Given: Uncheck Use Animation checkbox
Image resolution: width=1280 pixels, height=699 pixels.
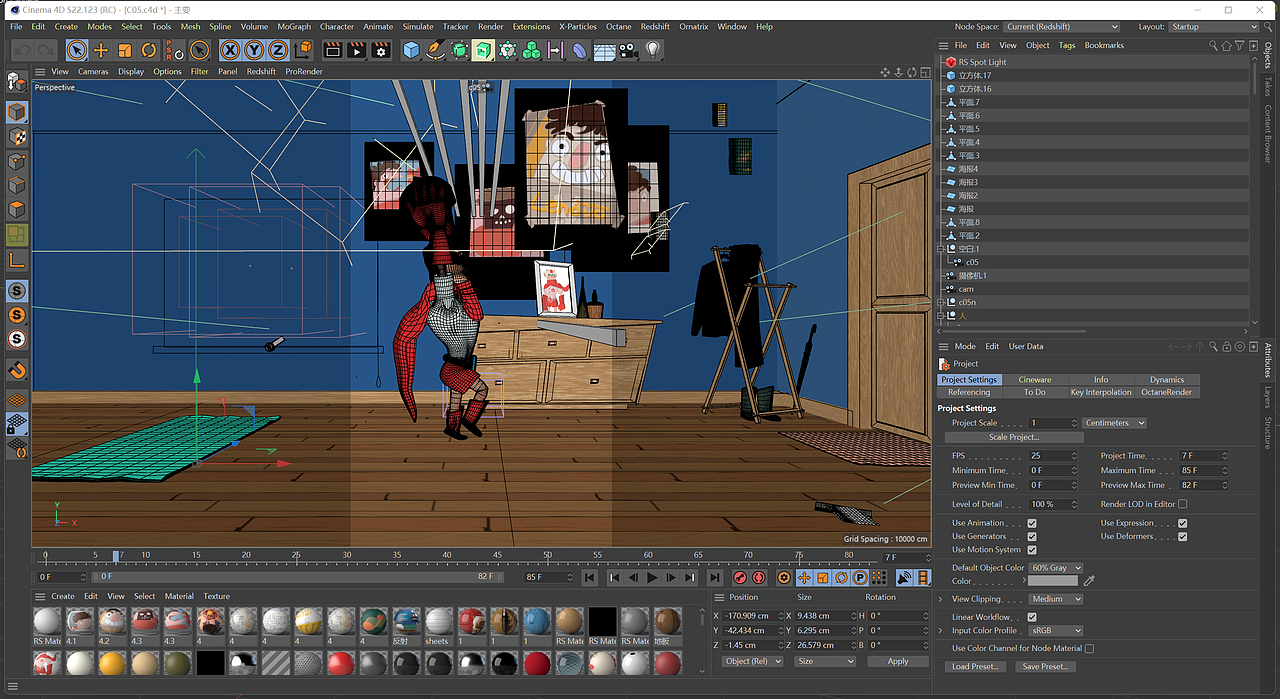Looking at the screenshot, I should (x=1032, y=523).
